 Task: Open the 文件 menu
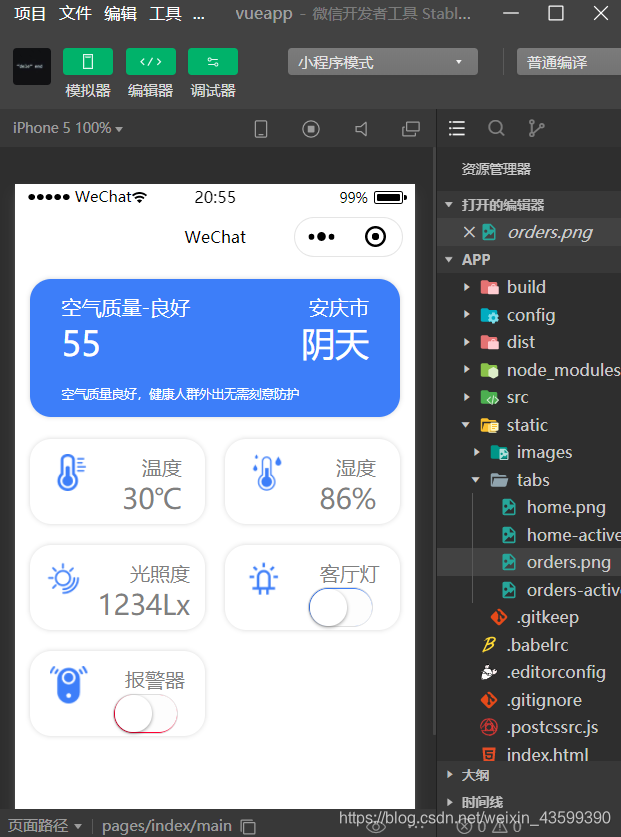point(75,13)
